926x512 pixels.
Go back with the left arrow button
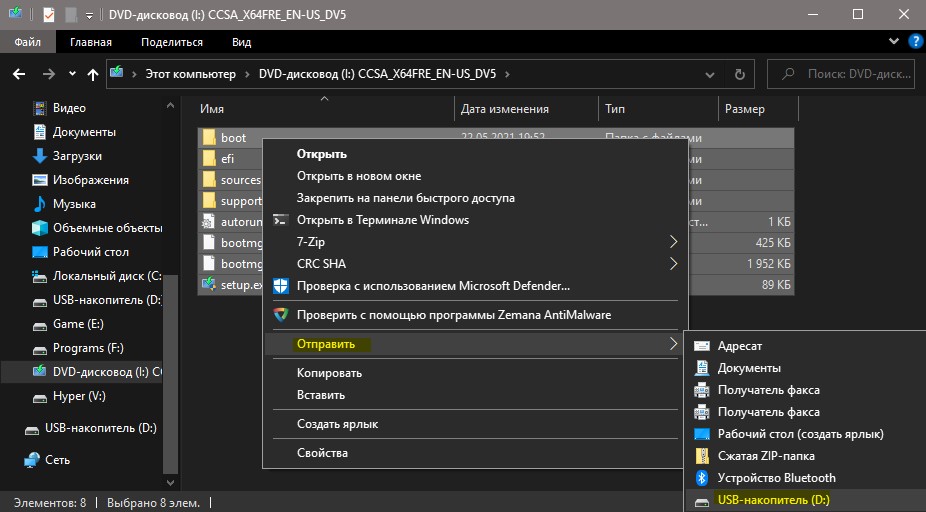19,74
